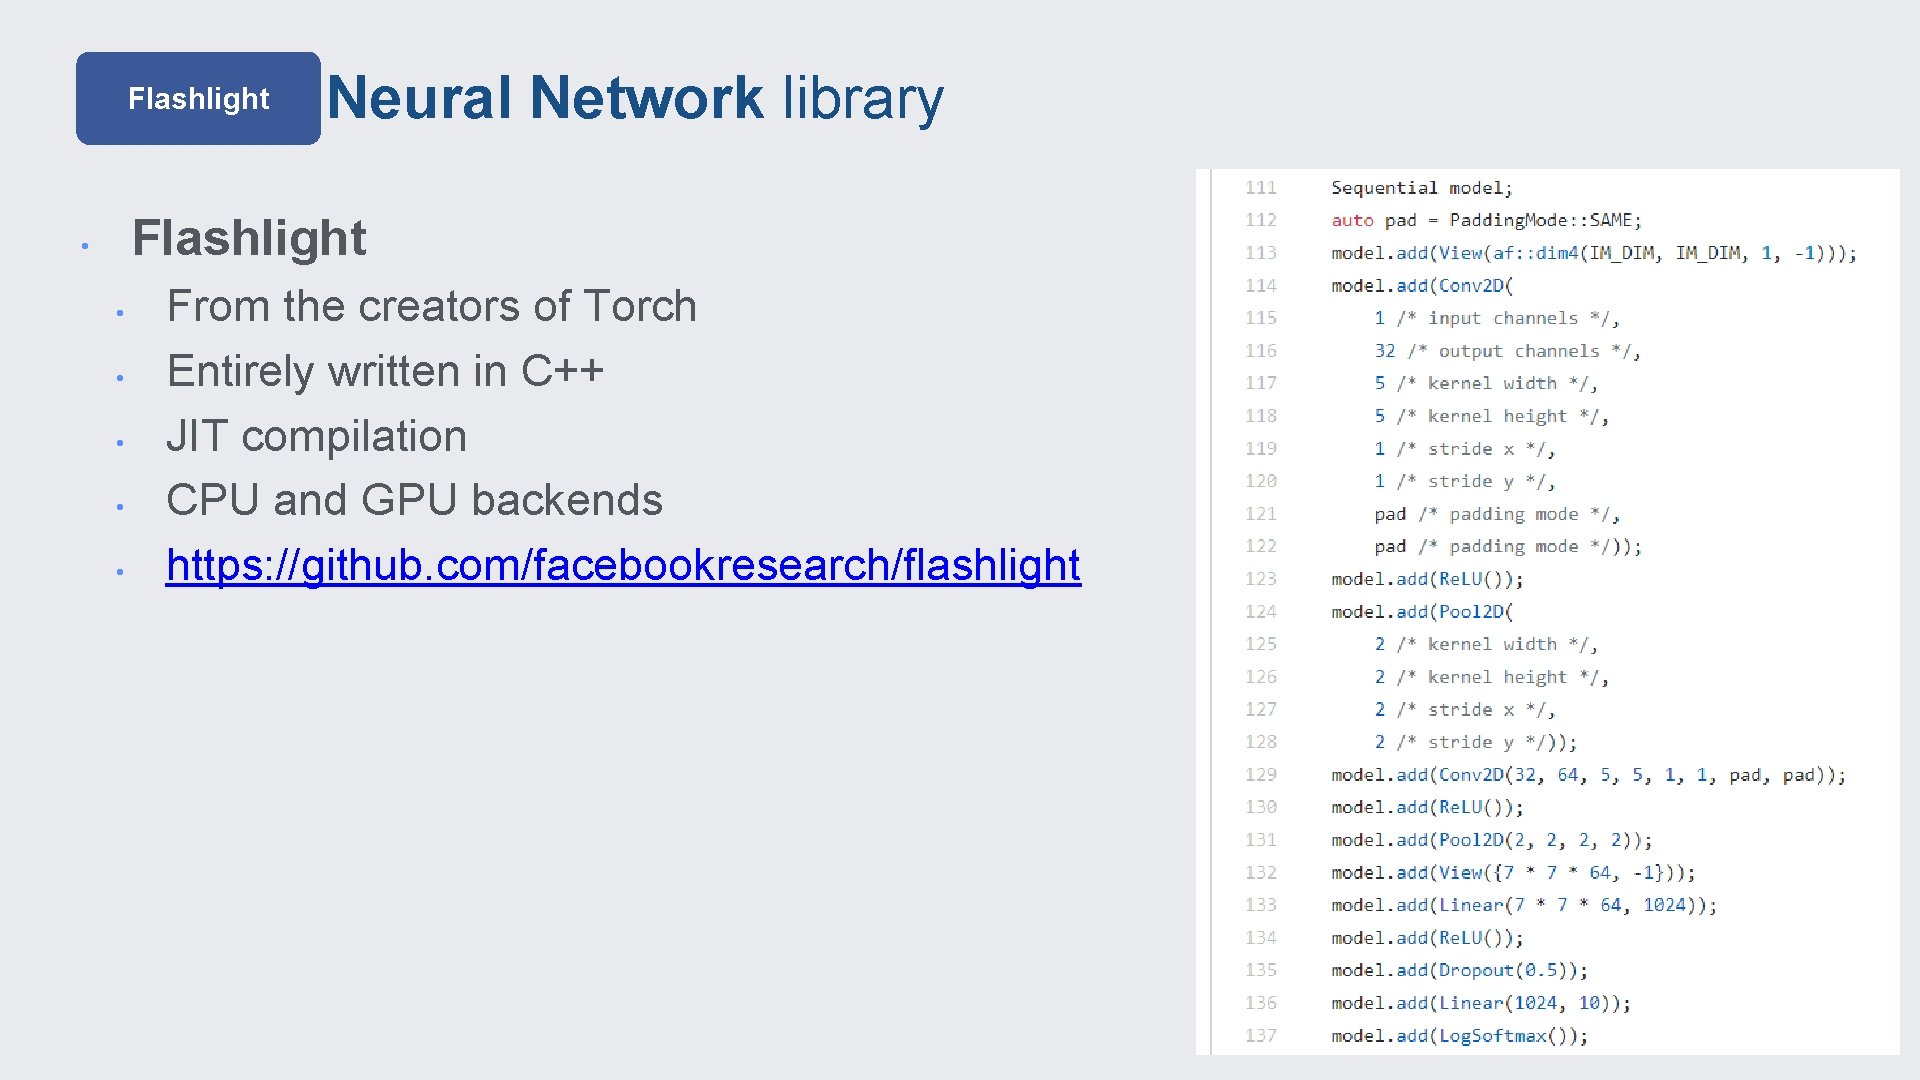Click line number 111 in gutter
Image resolution: width=1920 pixels, height=1080 pixels.
(x=1261, y=188)
